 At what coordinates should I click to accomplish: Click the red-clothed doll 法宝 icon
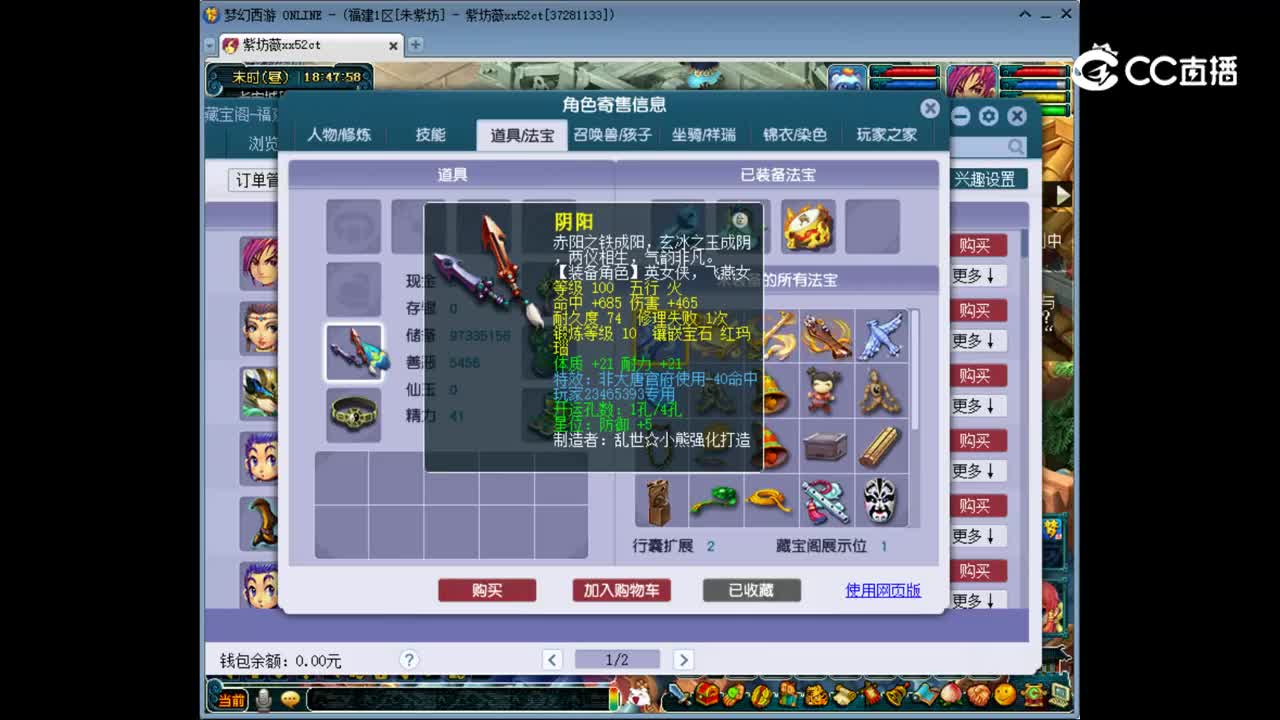coord(825,391)
